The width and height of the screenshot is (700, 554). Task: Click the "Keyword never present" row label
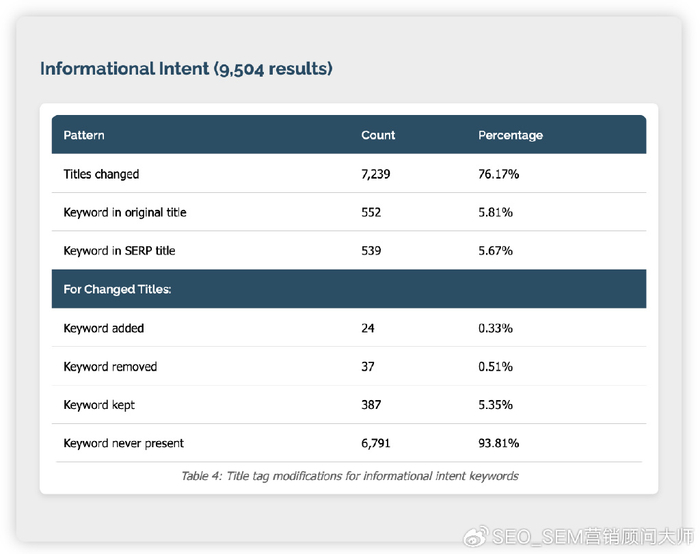coord(123,443)
